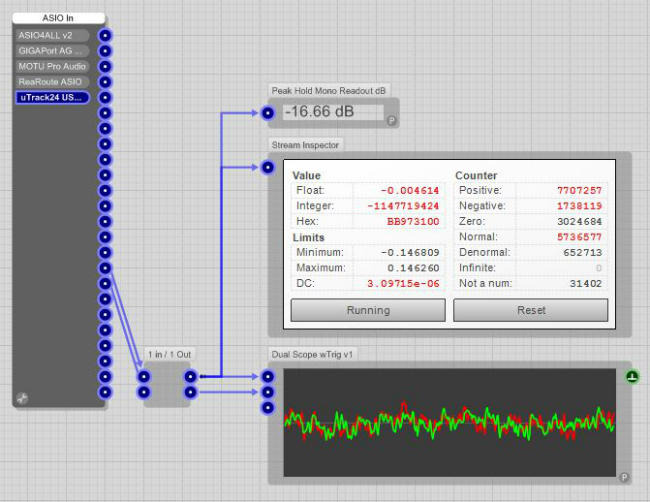The image size is (650, 502).
Task: Click the connector next to ASIO4ALL v2
Action: [105, 35]
